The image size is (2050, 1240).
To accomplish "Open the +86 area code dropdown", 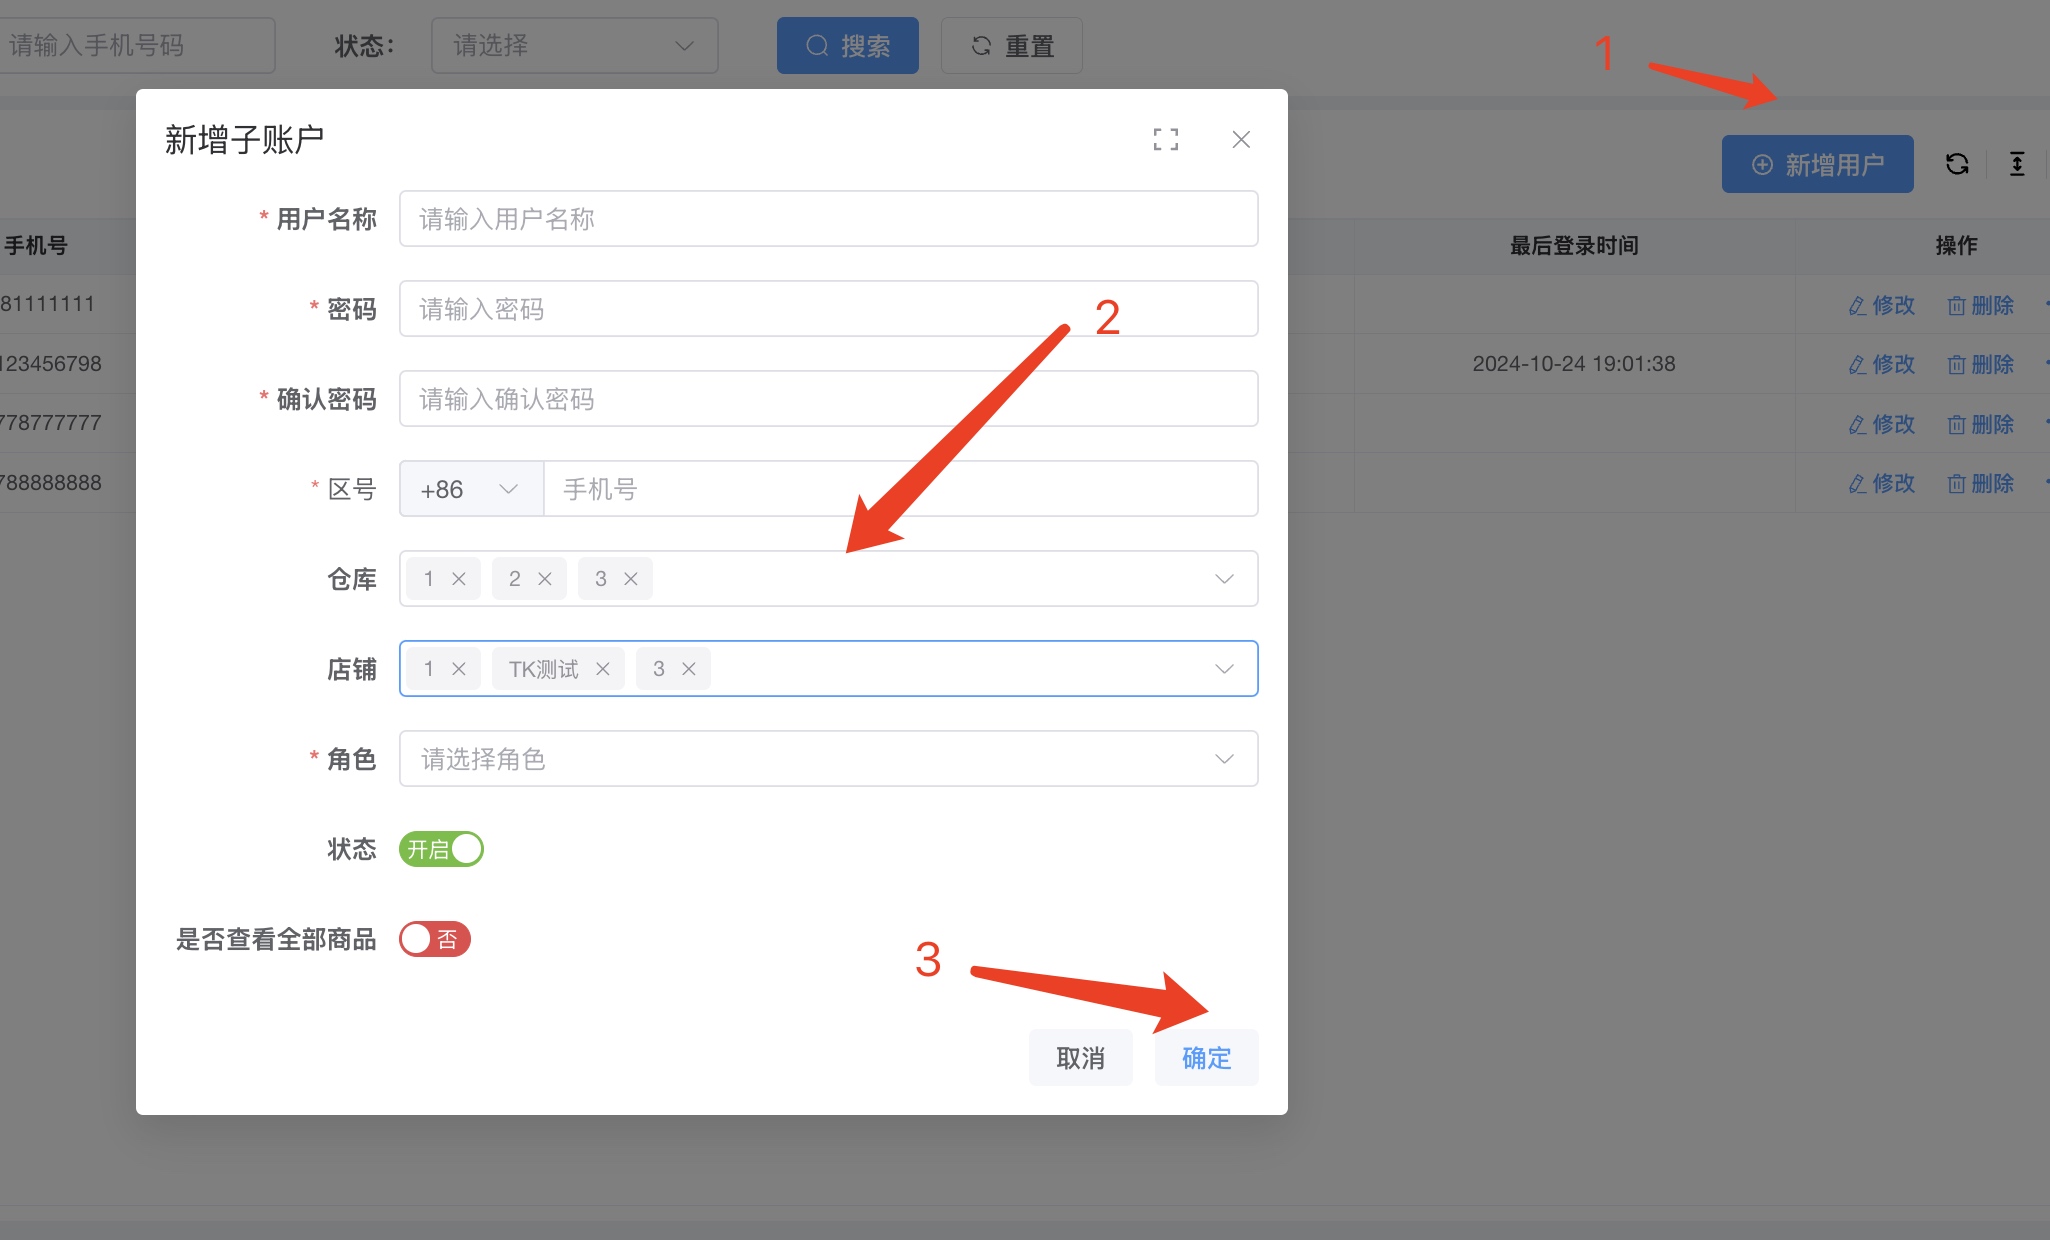I will [x=471, y=489].
